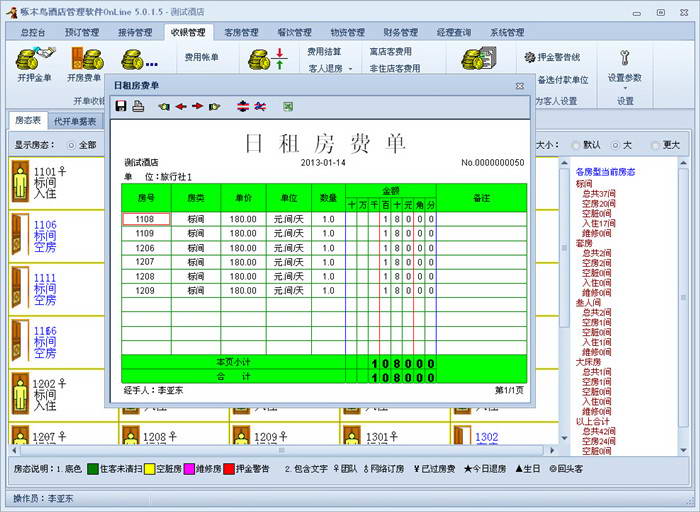Image resolution: width=700 pixels, height=512 pixels.
Task: Select the 全部 room status radio button
Action: pyautogui.click(x=71, y=145)
